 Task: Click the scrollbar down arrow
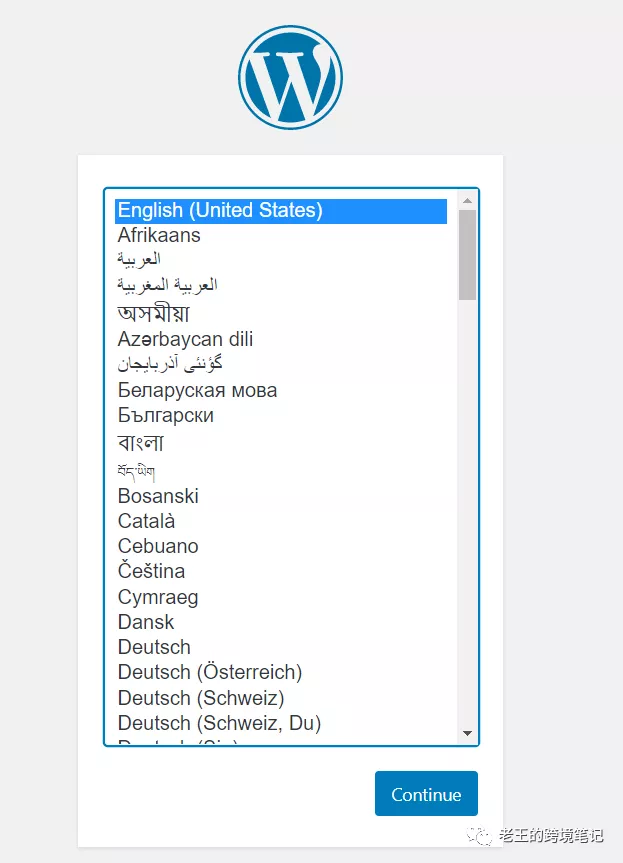click(467, 733)
